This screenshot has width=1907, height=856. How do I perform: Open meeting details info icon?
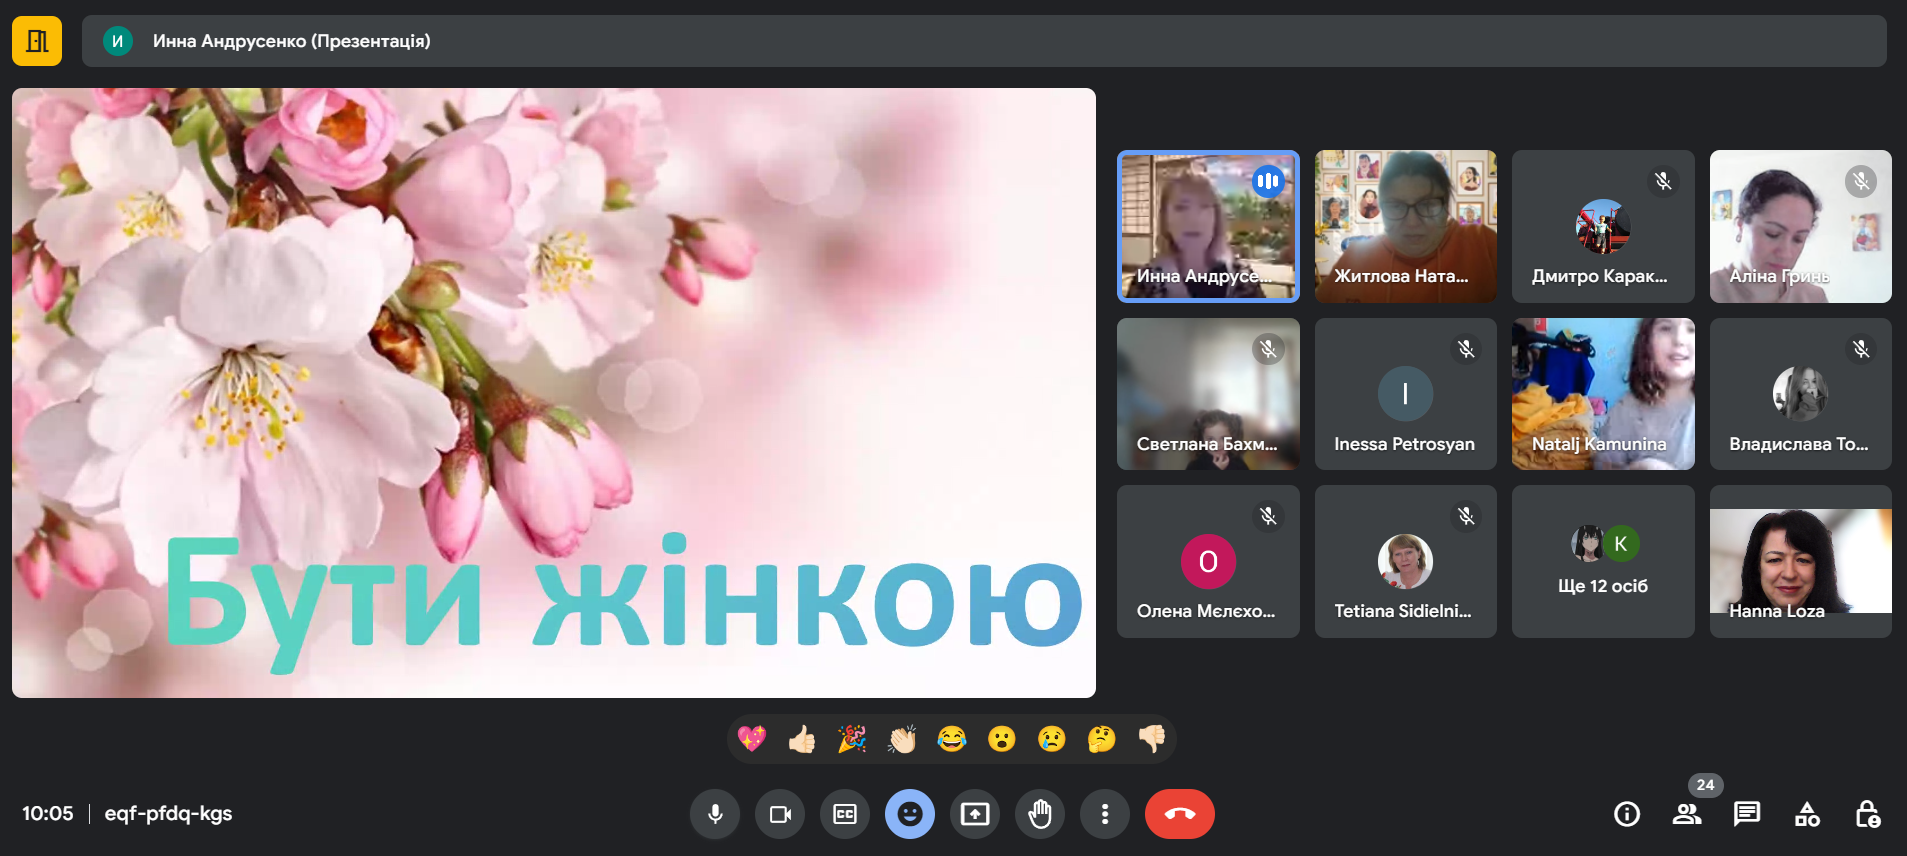1627,814
